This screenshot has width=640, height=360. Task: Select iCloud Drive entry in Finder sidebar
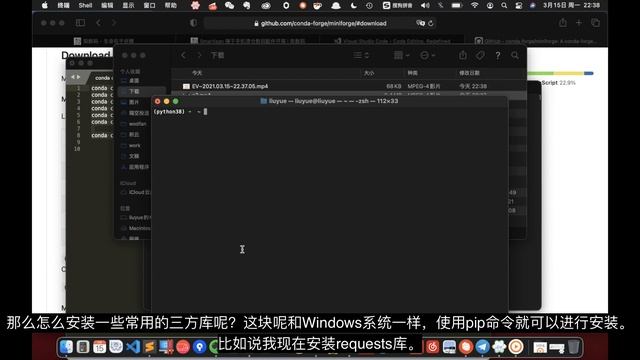(x=136, y=192)
